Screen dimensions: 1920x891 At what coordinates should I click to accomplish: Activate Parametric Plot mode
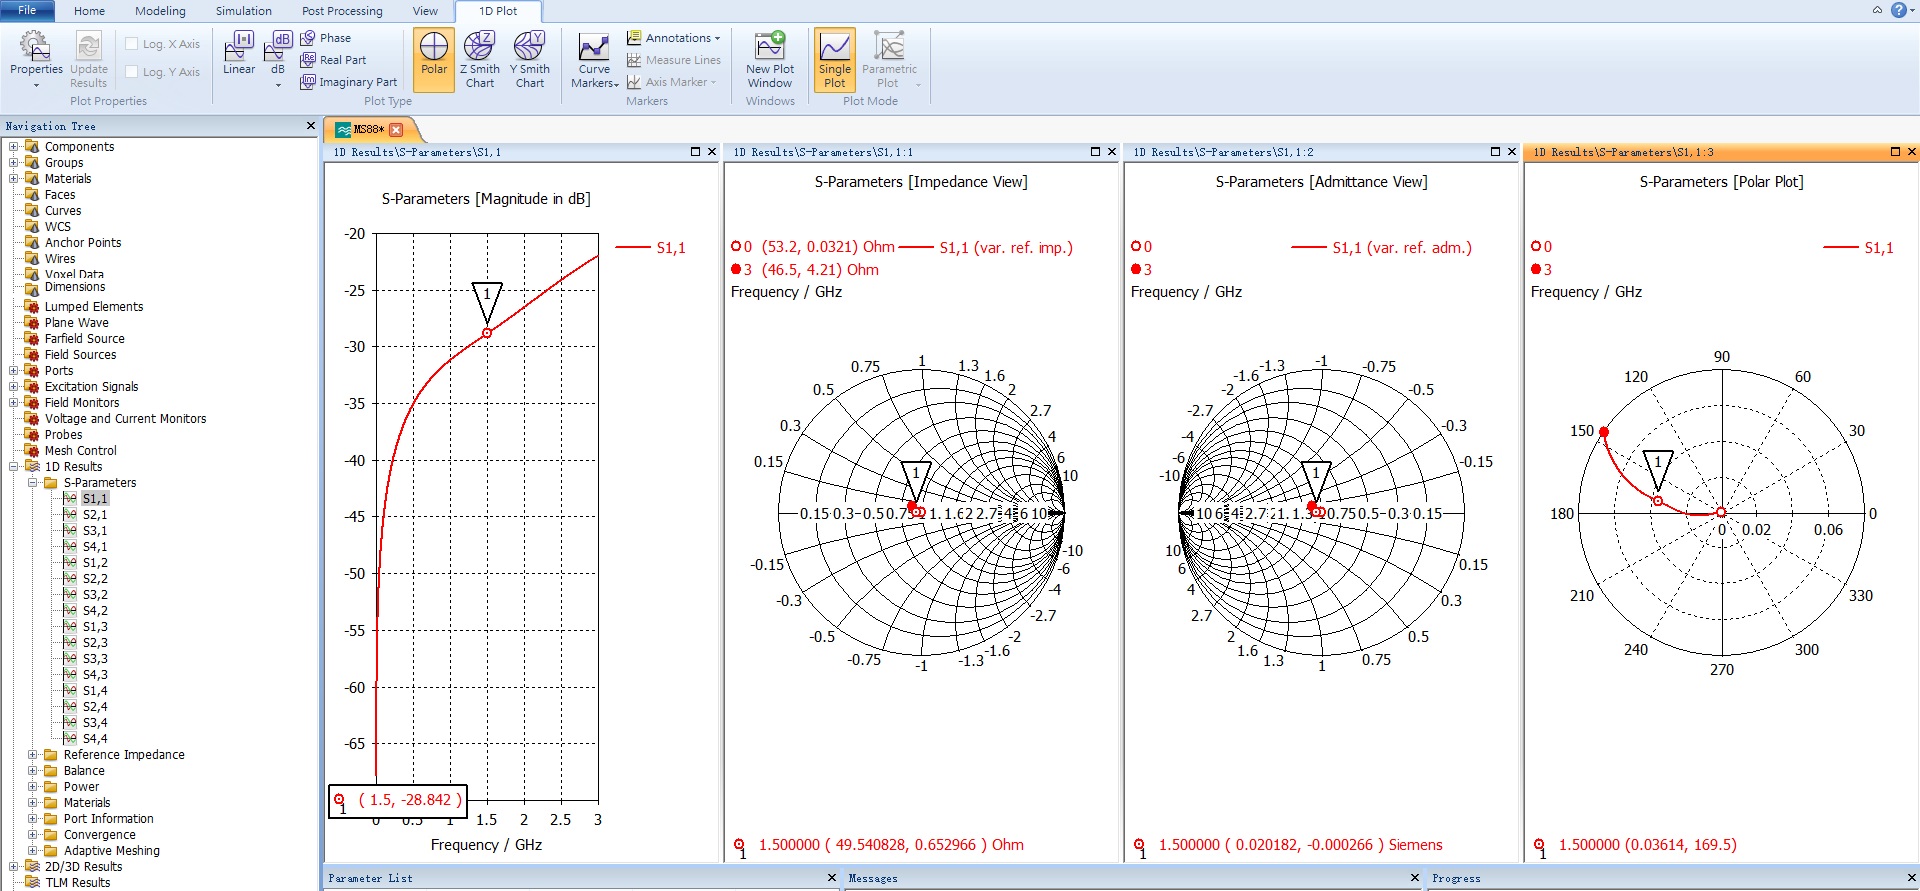point(889,58)
